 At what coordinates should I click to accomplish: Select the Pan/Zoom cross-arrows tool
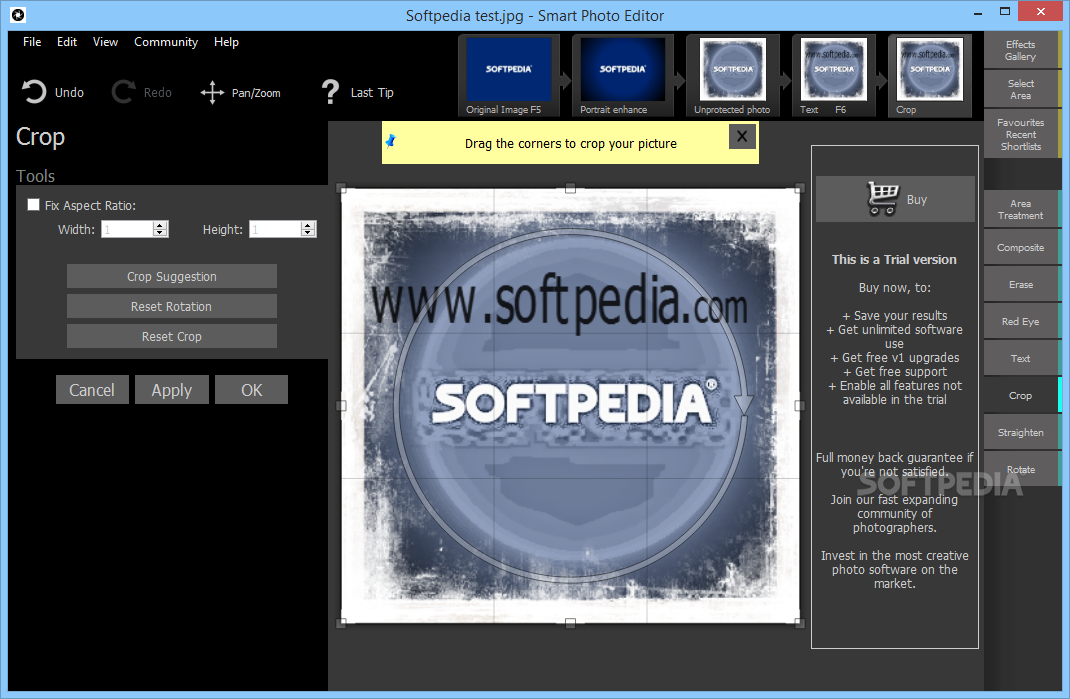coord(212,93)
